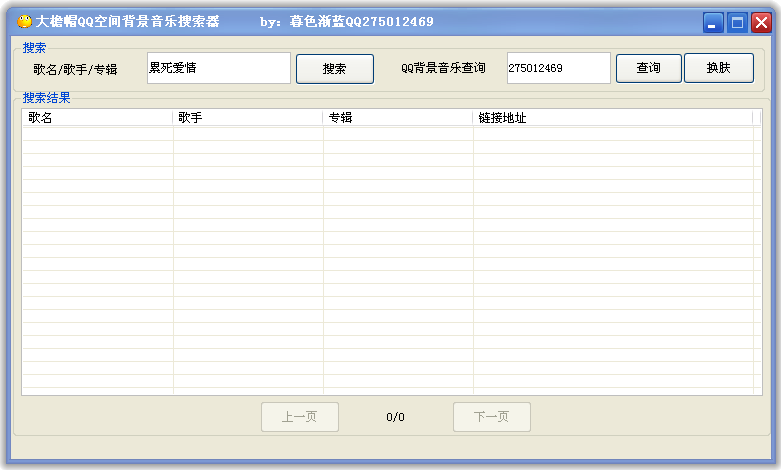This screenshot has height=470, width=781.
Task: Sort by 链接地址 column header
Action: [613, 118]
